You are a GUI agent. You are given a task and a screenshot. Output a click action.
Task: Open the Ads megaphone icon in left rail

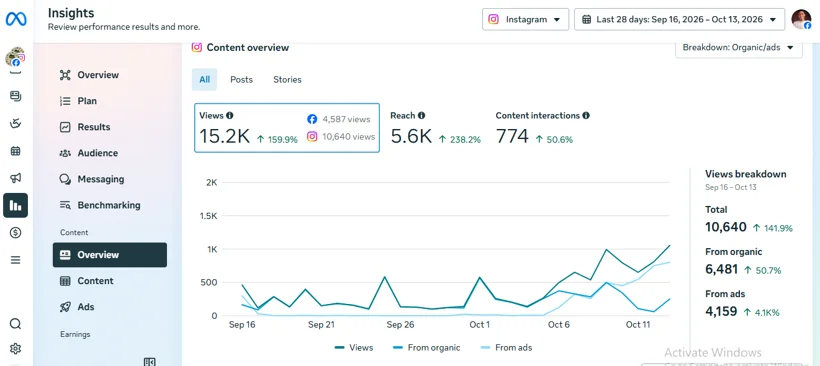(x=15, y=178)
